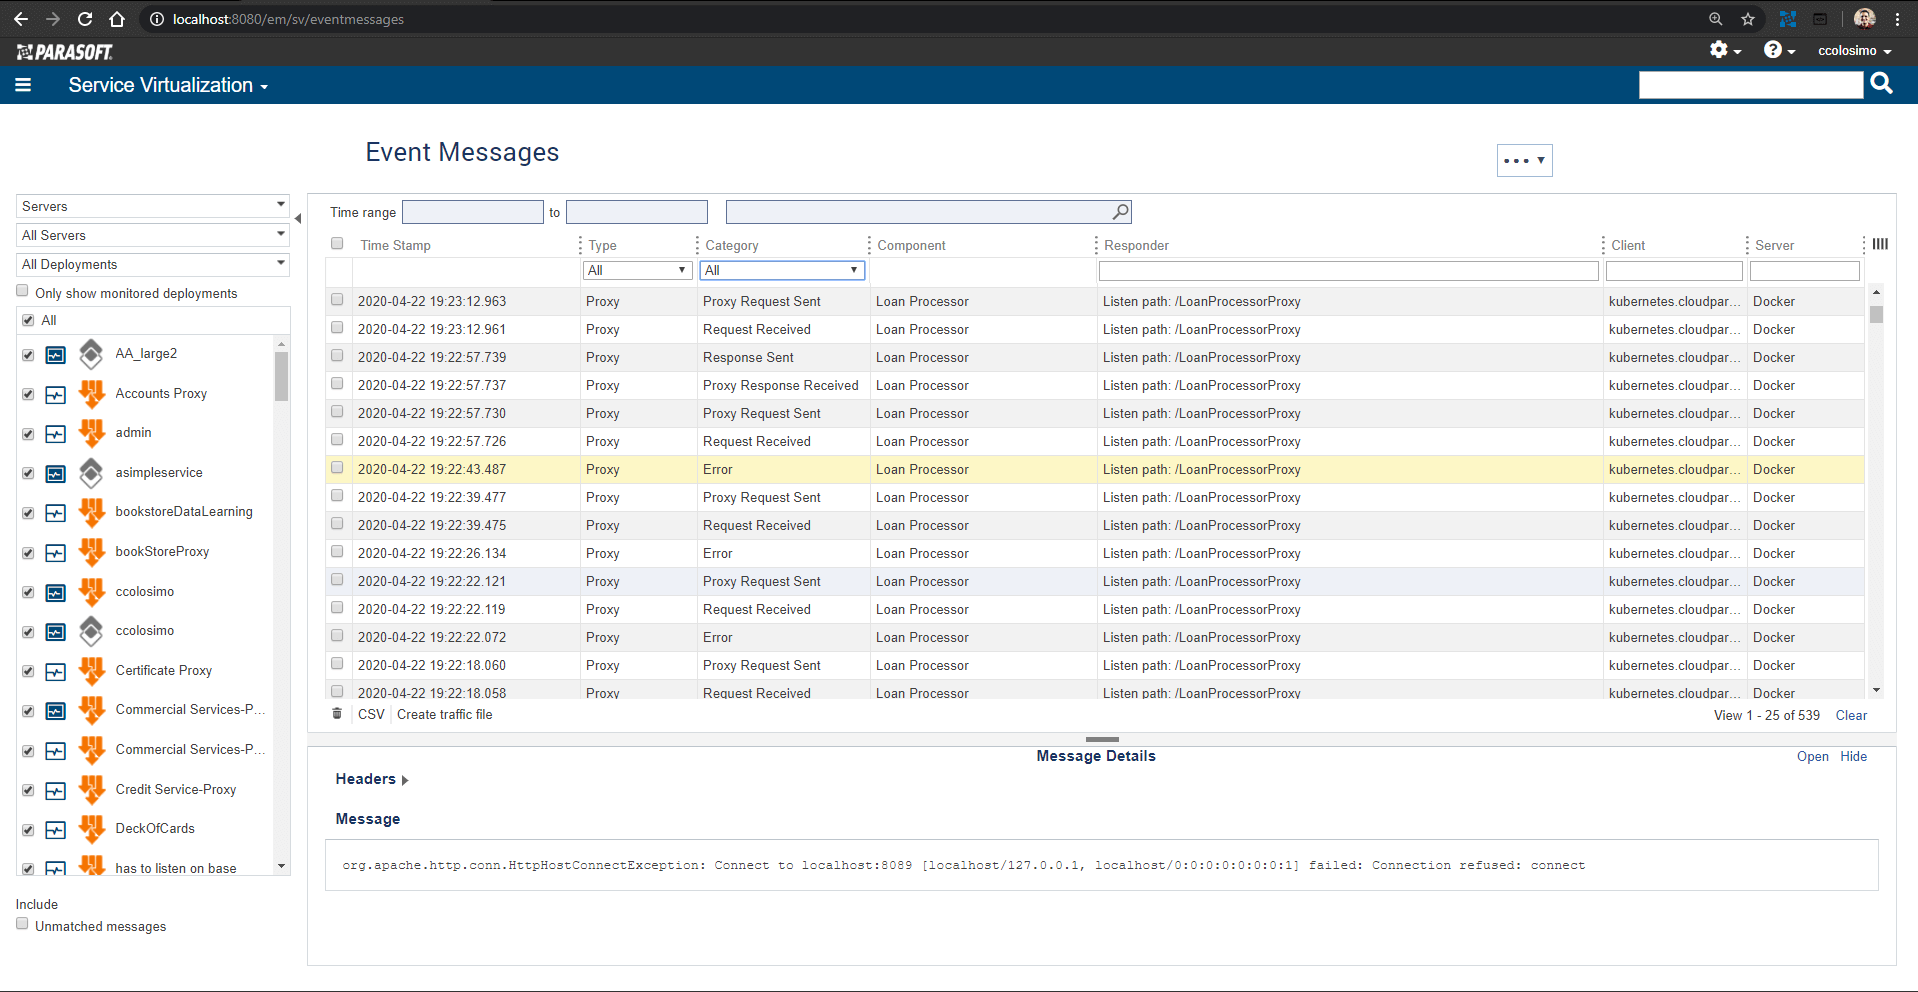This screenshot has width=1918, height=992.
Task: Click the Clear link
Action: [x=1850, y=715]
